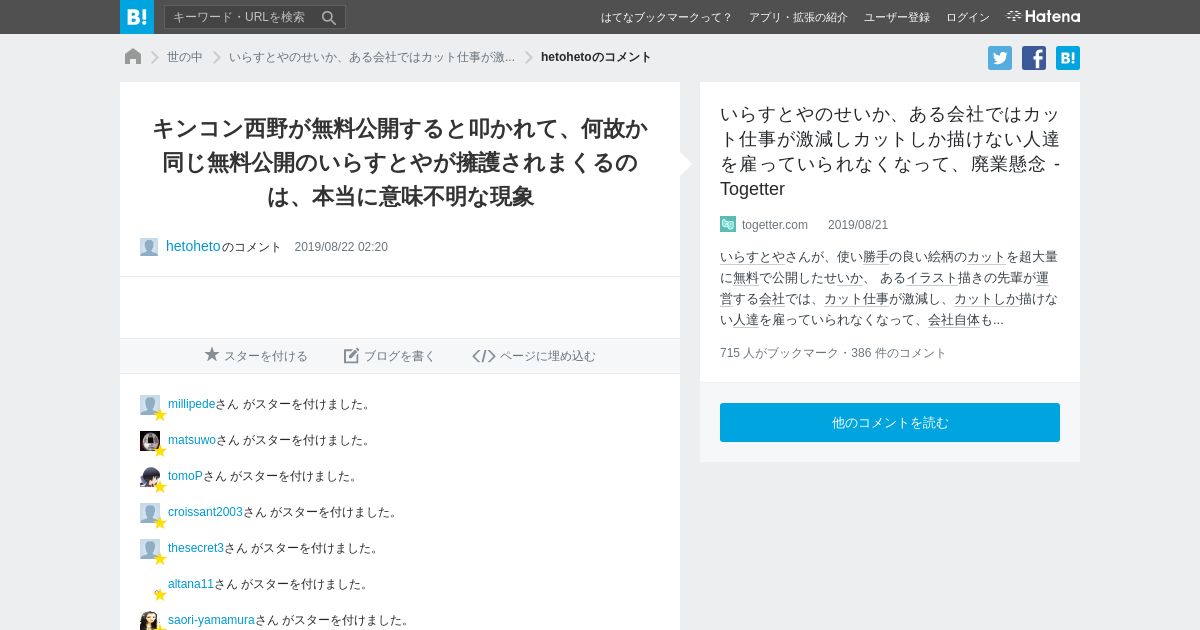The image size is (1200, 630).
Task: Open the いらすとやのせいか breadcrumb link
Action: coord(372,57)
